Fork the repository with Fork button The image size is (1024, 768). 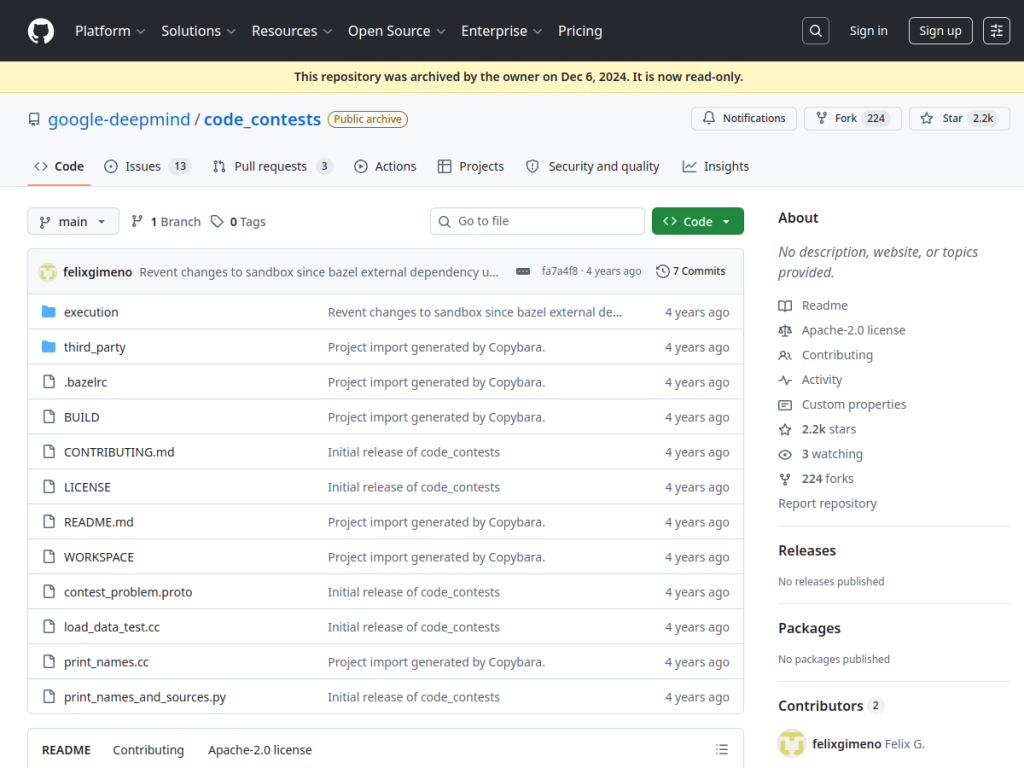(852, 118)
